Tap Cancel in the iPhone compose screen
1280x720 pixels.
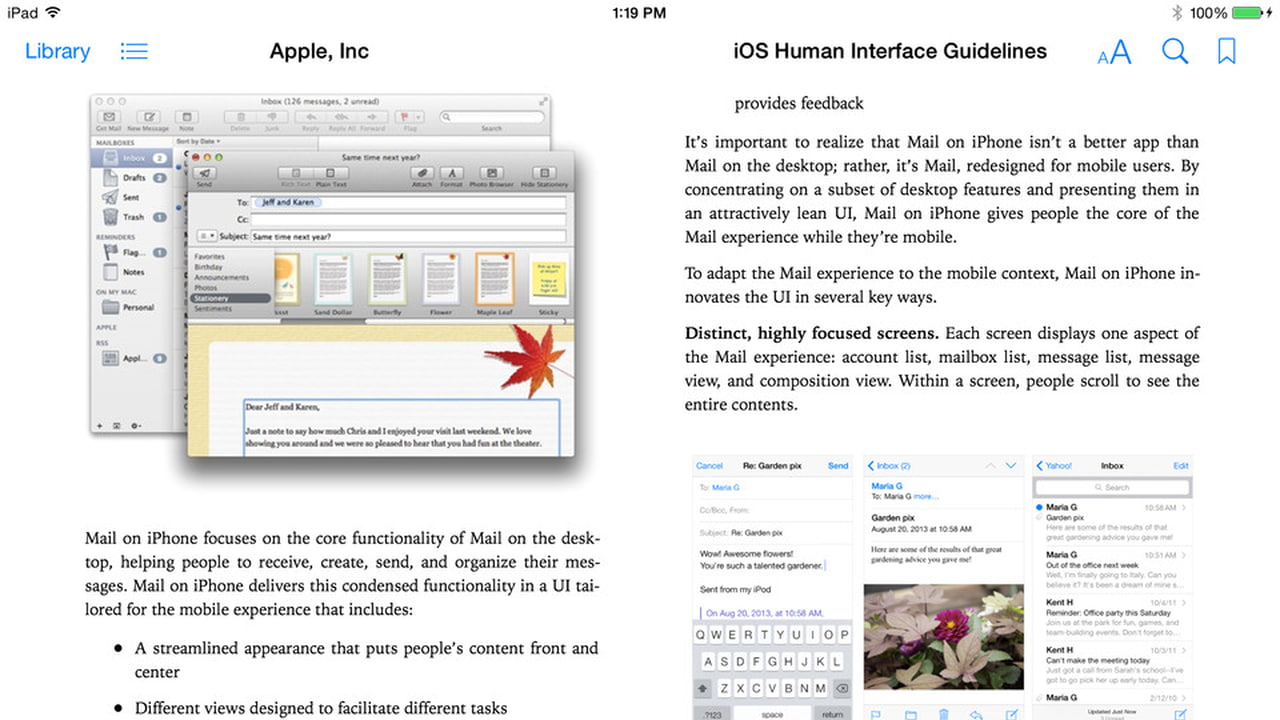pyautogui.click(x=709, y=466)
